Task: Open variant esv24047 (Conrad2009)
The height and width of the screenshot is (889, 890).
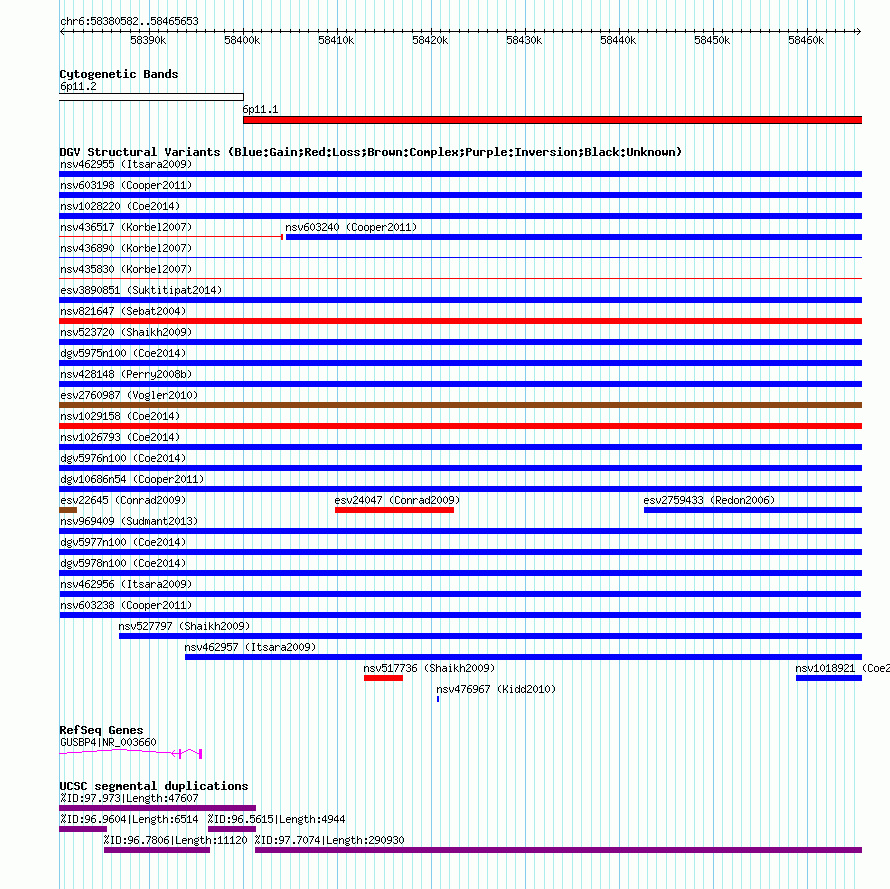Action: click(x=397, y=500)
